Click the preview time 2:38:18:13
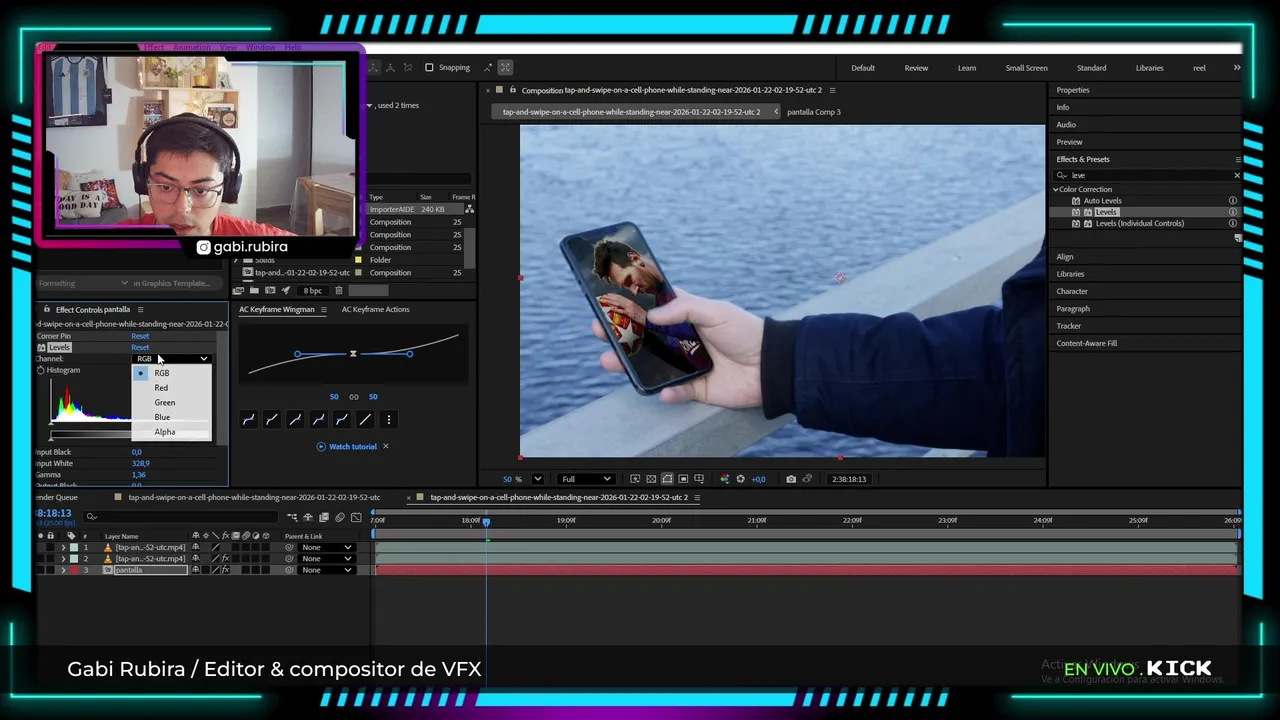This screenshot has width=1280, height=720. tap(849, 479)
